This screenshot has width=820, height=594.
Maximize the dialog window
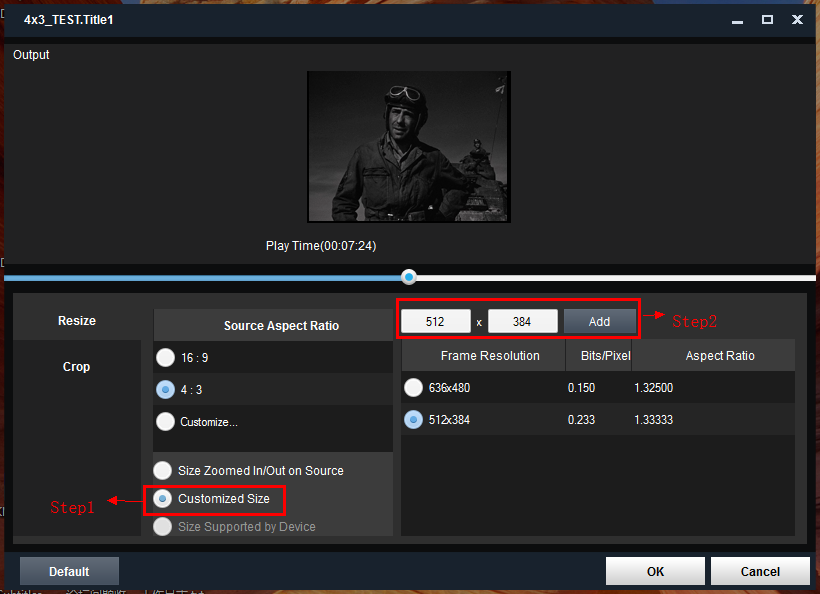[x=767, y=19]
